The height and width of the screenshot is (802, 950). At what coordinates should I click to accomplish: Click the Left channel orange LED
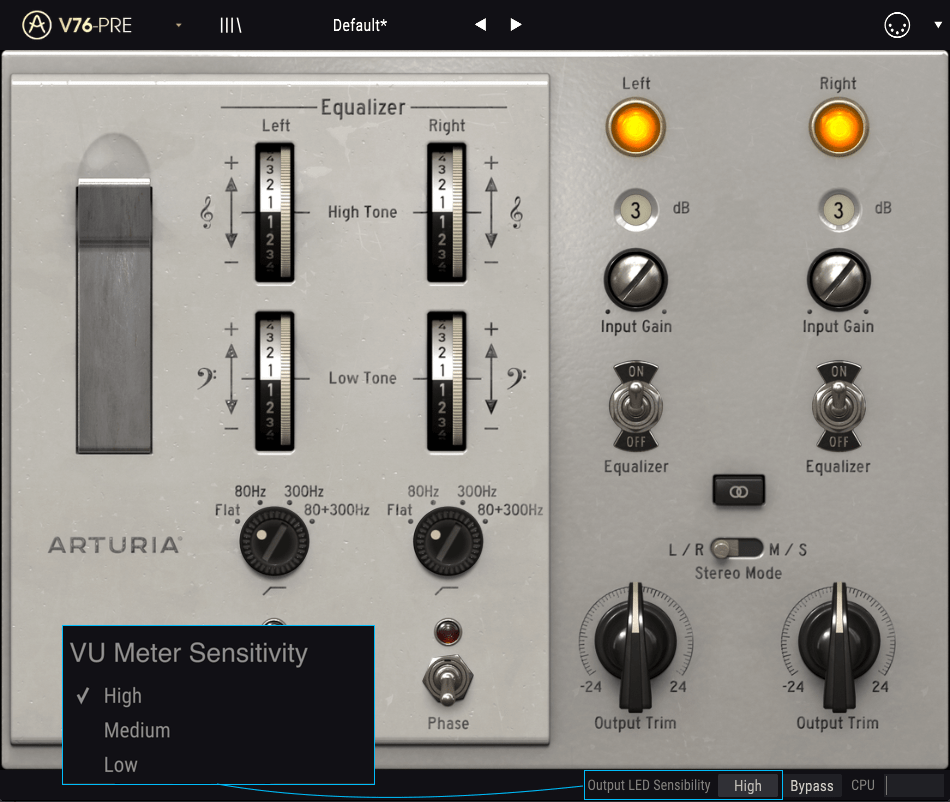(636, 127)
